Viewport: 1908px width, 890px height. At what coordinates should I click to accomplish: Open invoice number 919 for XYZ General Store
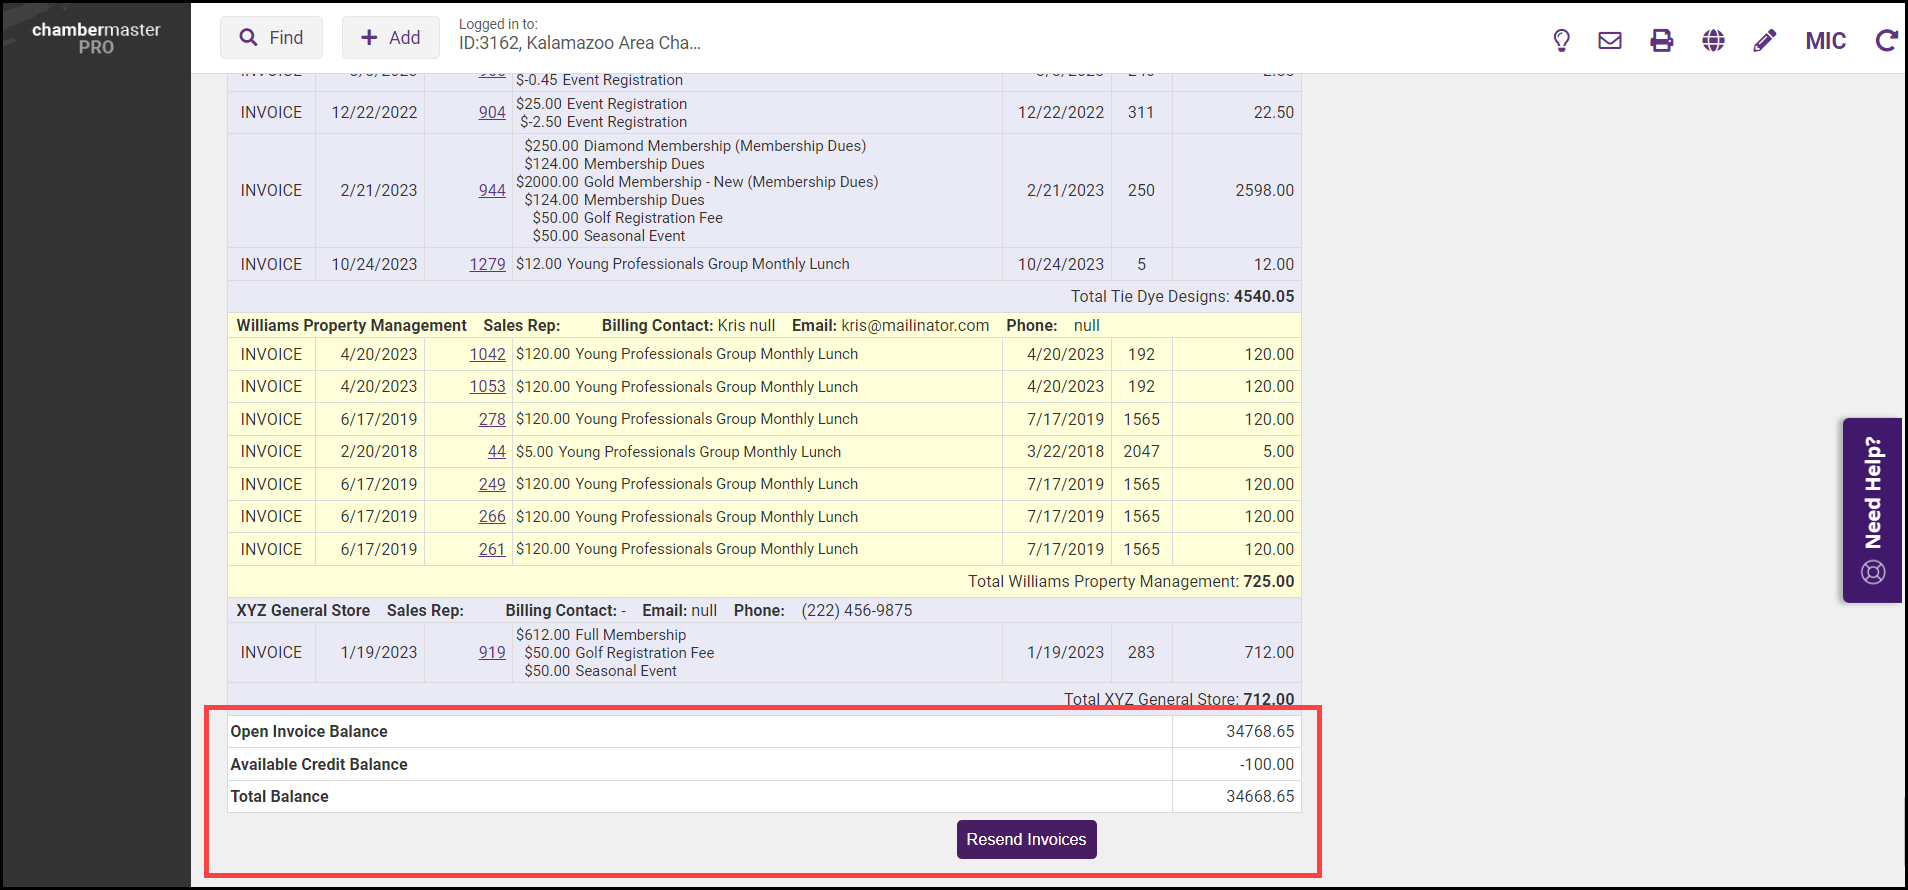pyautogui.click(x=491, y=653)
